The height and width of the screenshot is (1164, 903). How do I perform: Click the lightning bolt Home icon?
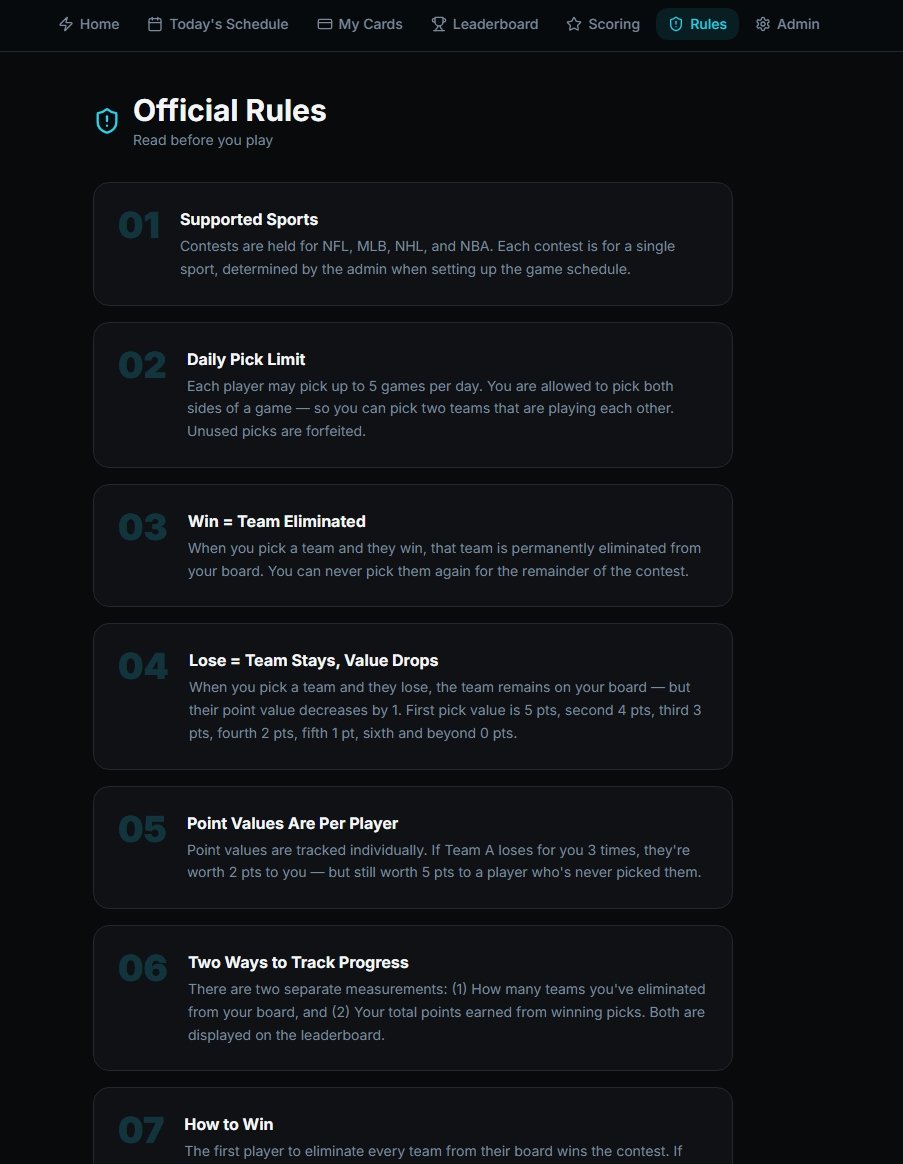pos(66,24)
